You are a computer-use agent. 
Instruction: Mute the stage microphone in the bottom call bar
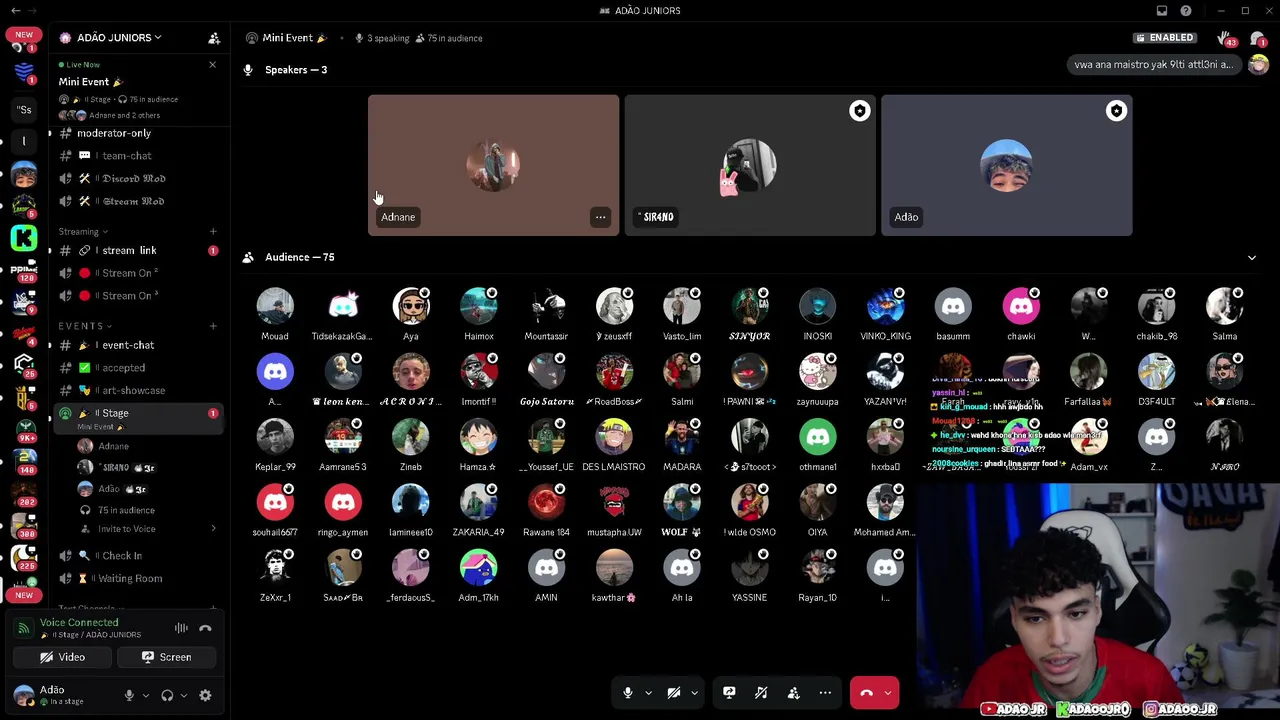point(628,693)
